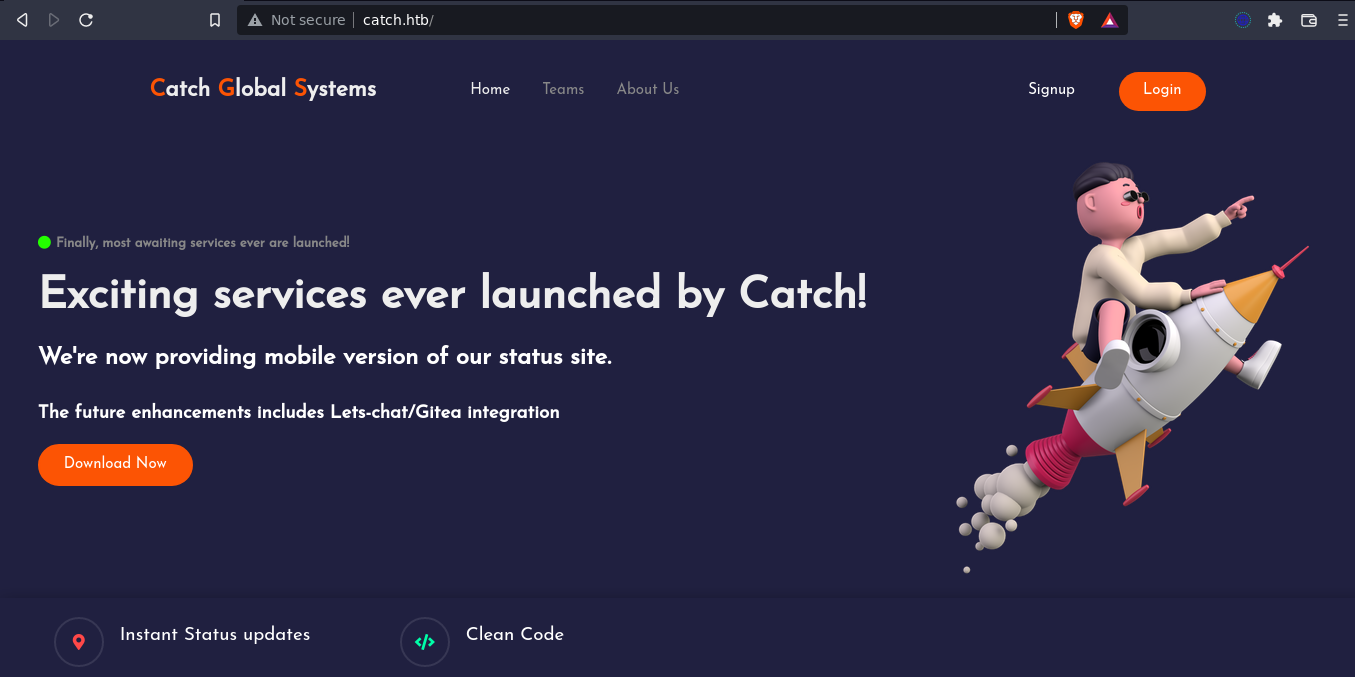Open the Brave Shields lion icon
This screenshot has height=677, width=1355.
(1076, 20)
